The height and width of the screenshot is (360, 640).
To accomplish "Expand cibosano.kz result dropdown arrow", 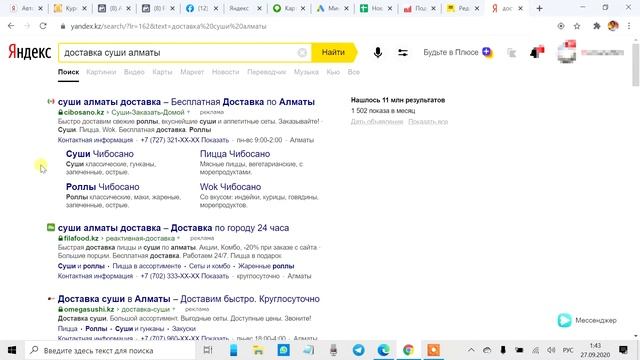I will point(189,112).
